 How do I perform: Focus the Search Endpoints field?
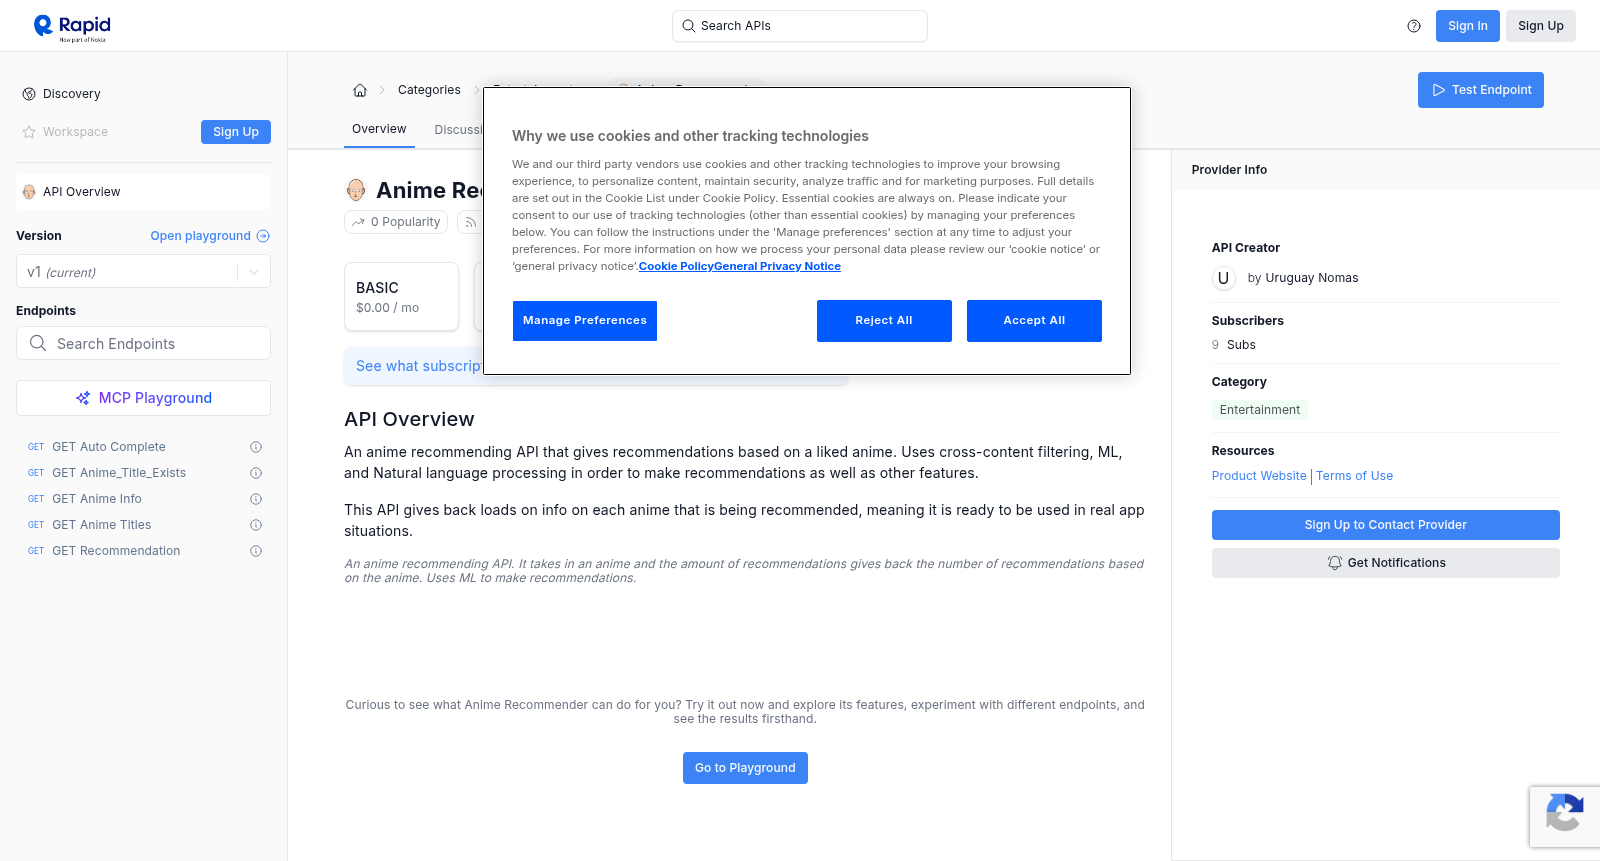tap(143, 343)
